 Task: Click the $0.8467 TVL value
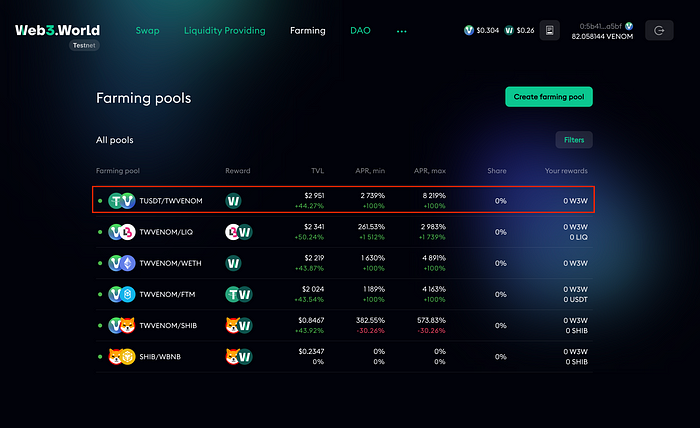pos(311,320)
